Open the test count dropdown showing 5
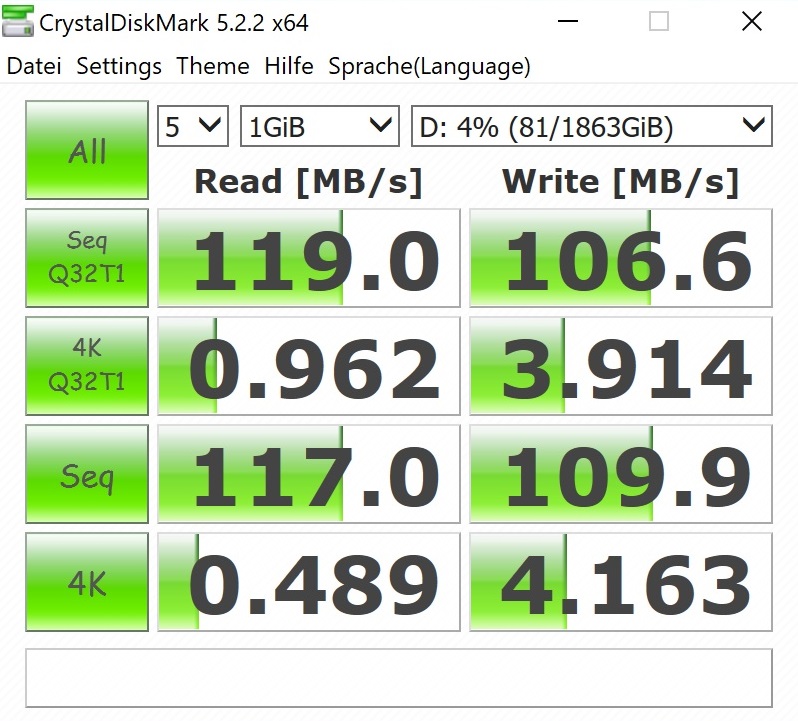Screen dimensions: 798x721 (193, 127)
